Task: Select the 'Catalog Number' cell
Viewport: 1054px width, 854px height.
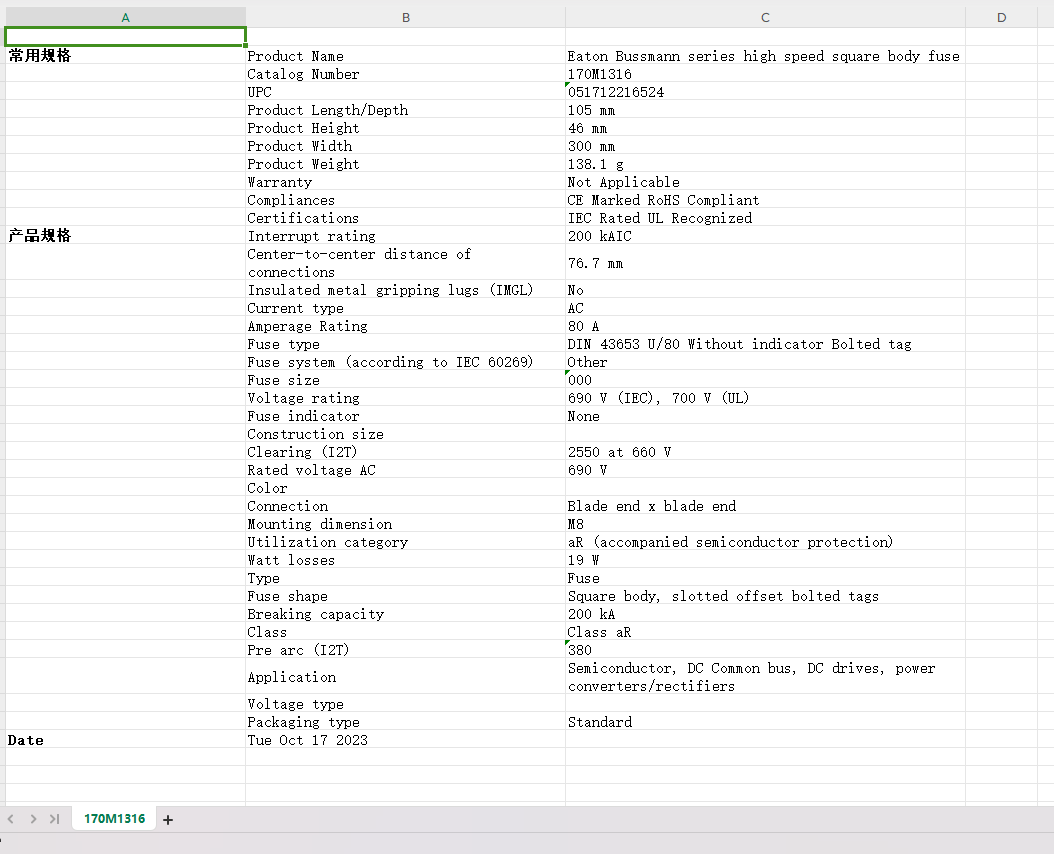Action: click(x=406, y=74)
